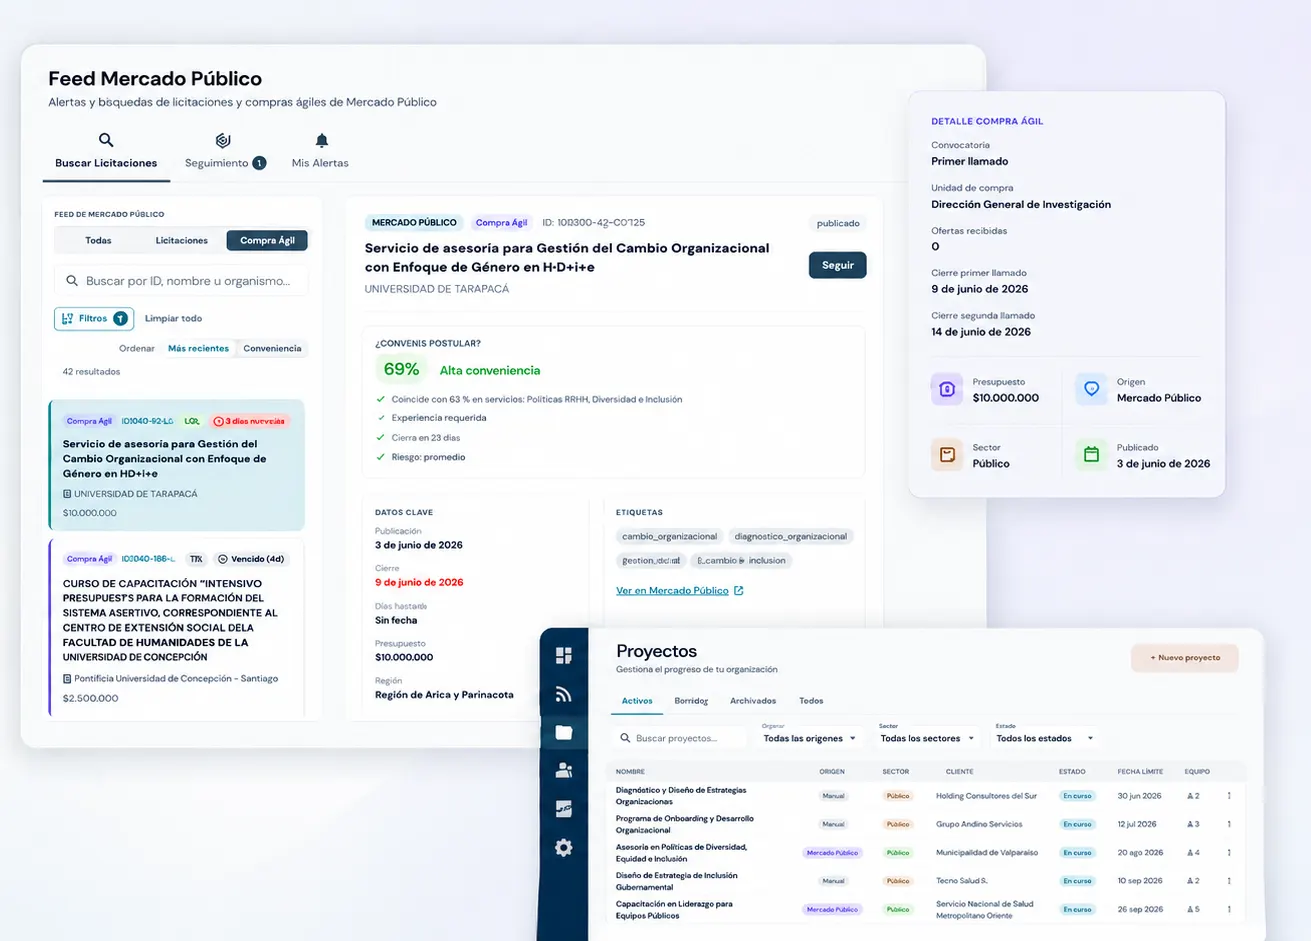Select the Todos tab in Proyectos
The image size is (1311, 941).
pyautogui.click(x=811, y=701)
